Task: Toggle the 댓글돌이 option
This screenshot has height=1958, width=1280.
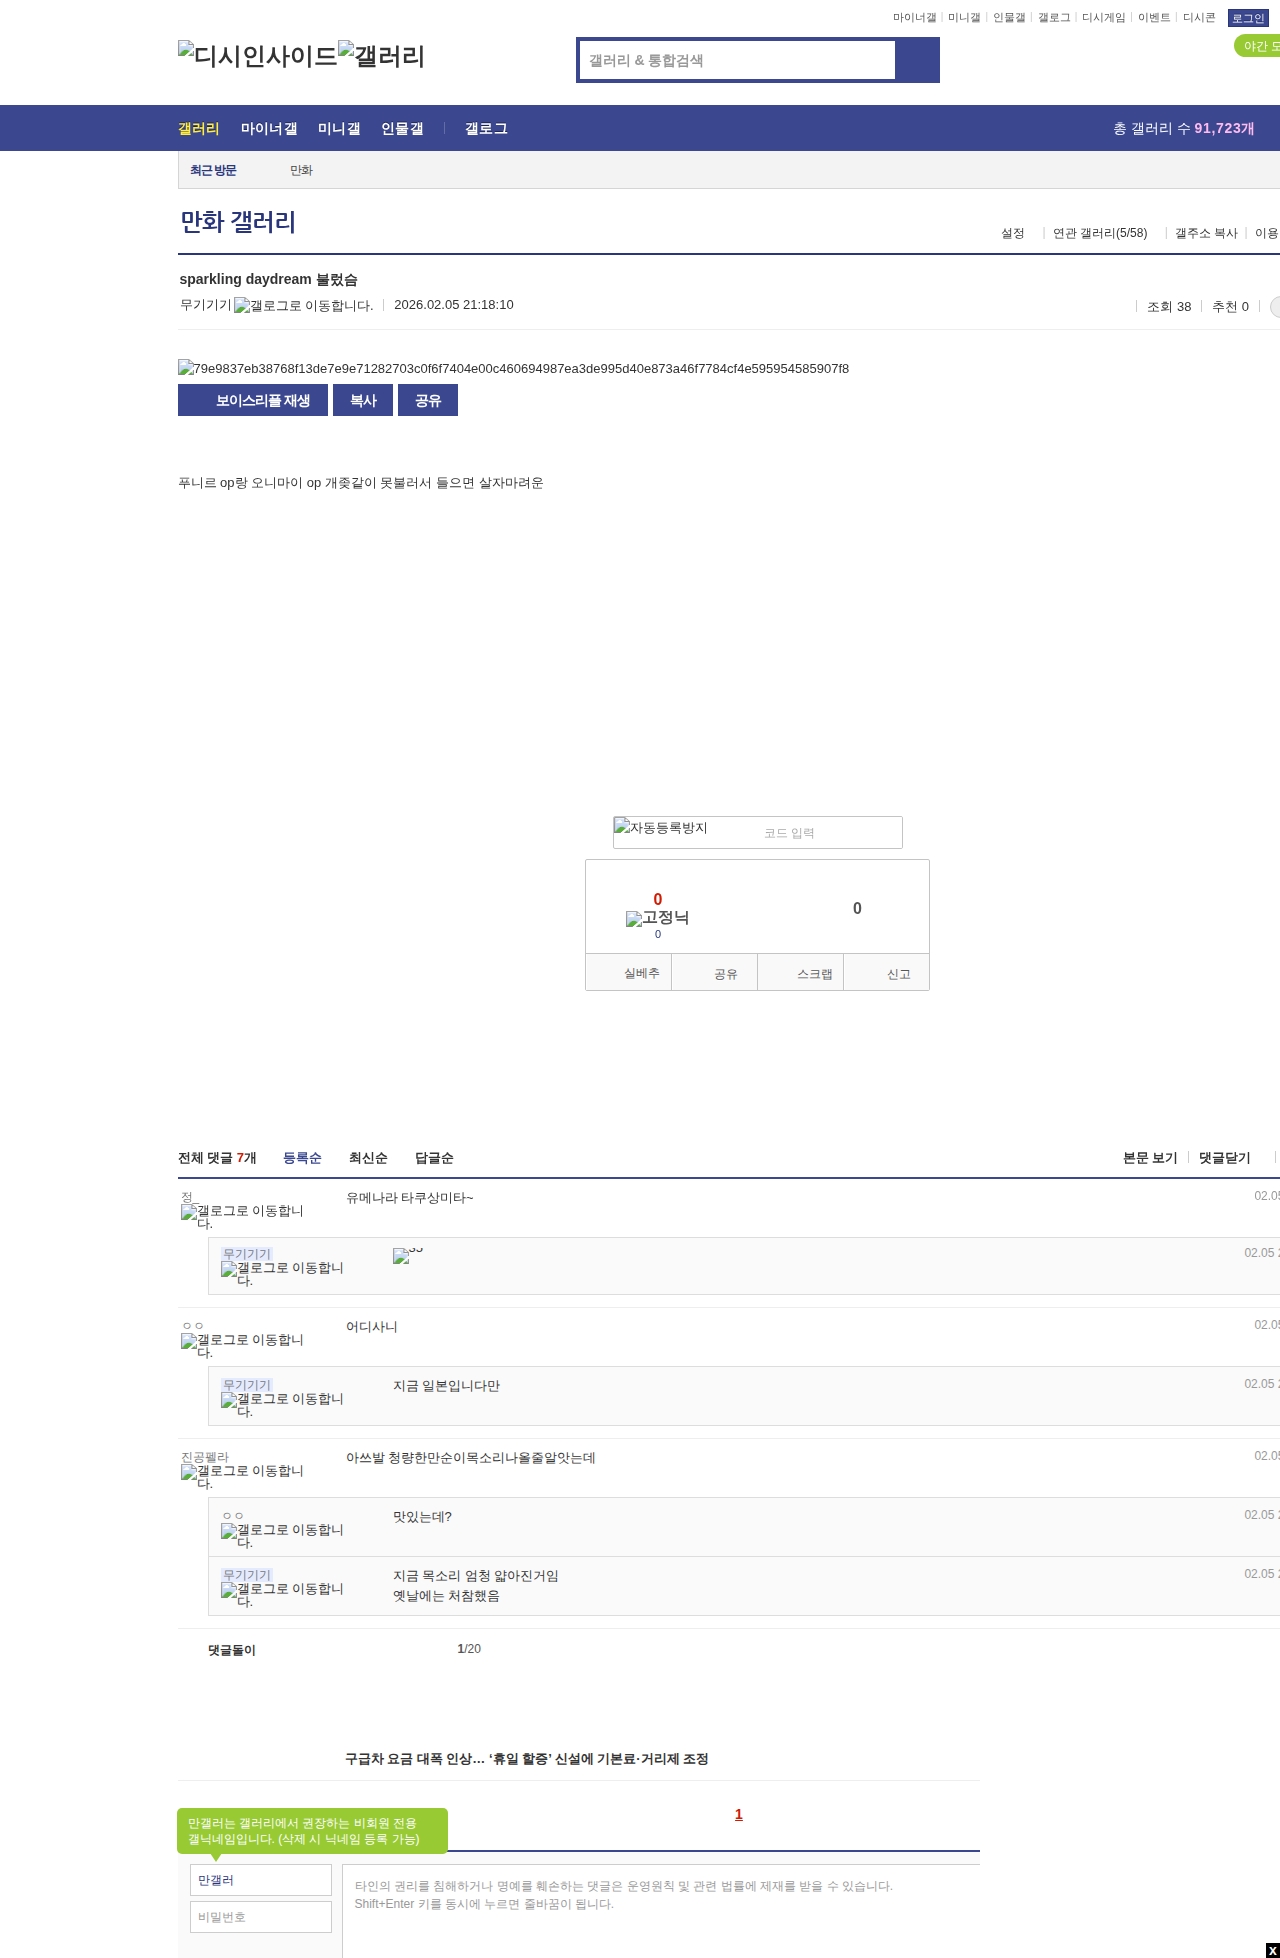Action: click(231, 1650)
